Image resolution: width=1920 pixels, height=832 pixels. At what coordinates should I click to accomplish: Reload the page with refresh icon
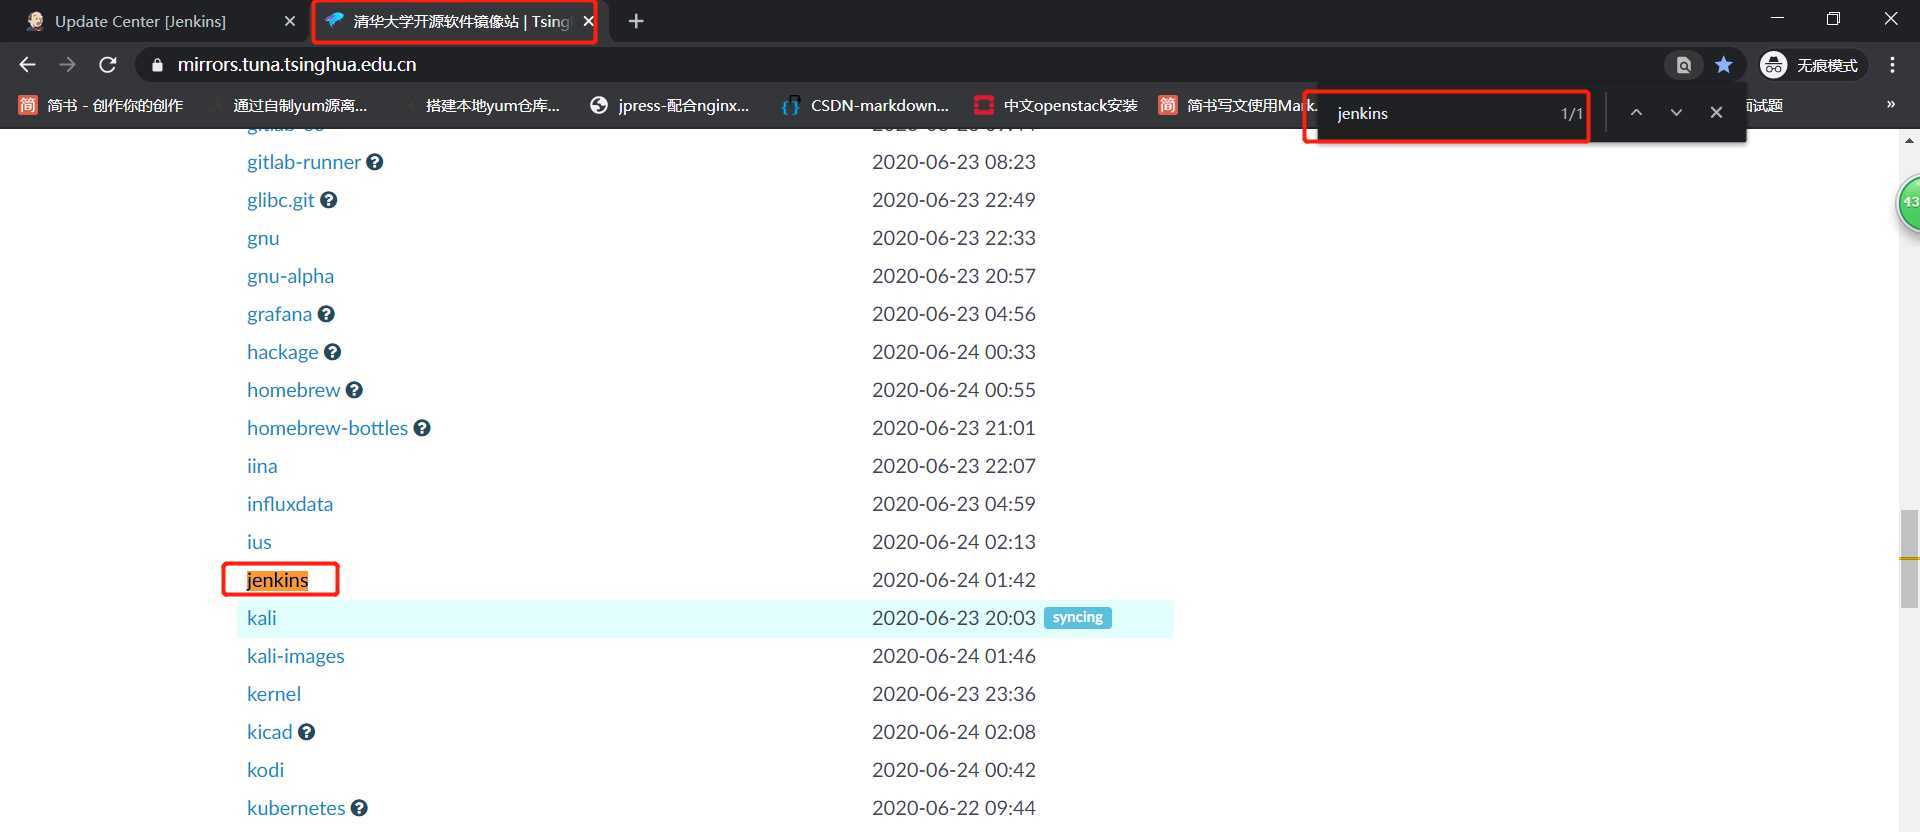coord(108,65)
